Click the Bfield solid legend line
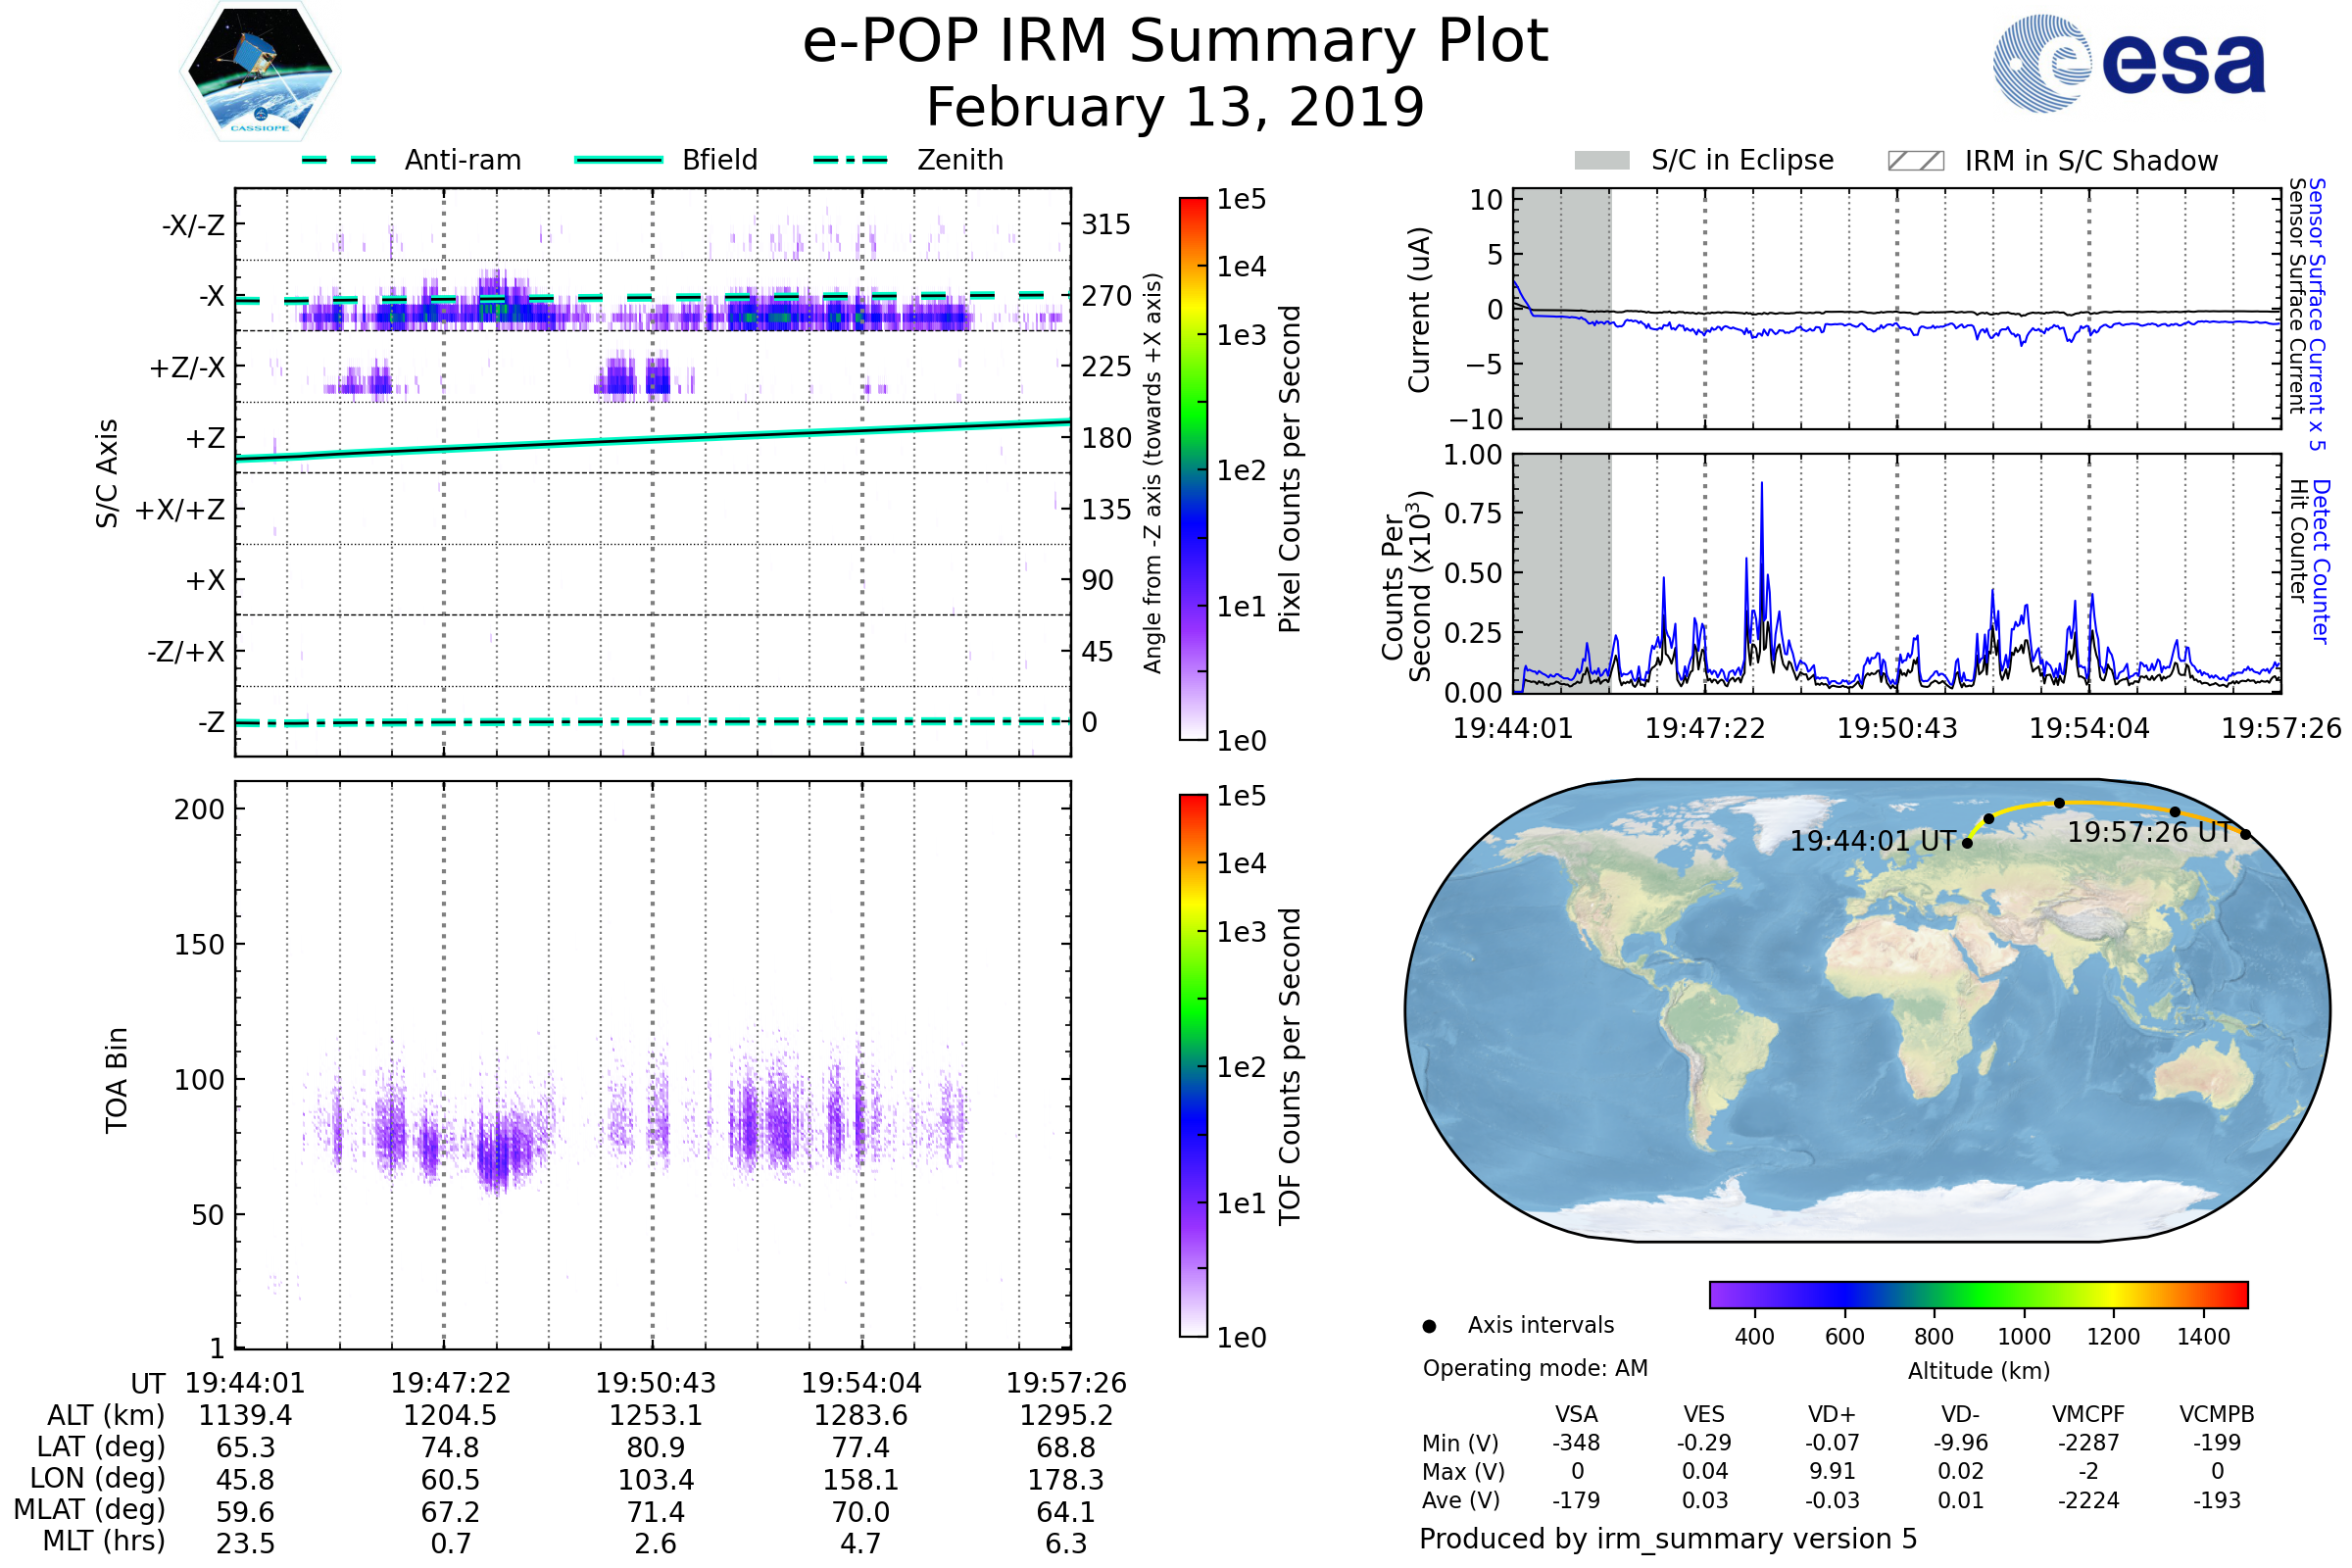Screen dimensions: 2352x1568 point(618,160)
